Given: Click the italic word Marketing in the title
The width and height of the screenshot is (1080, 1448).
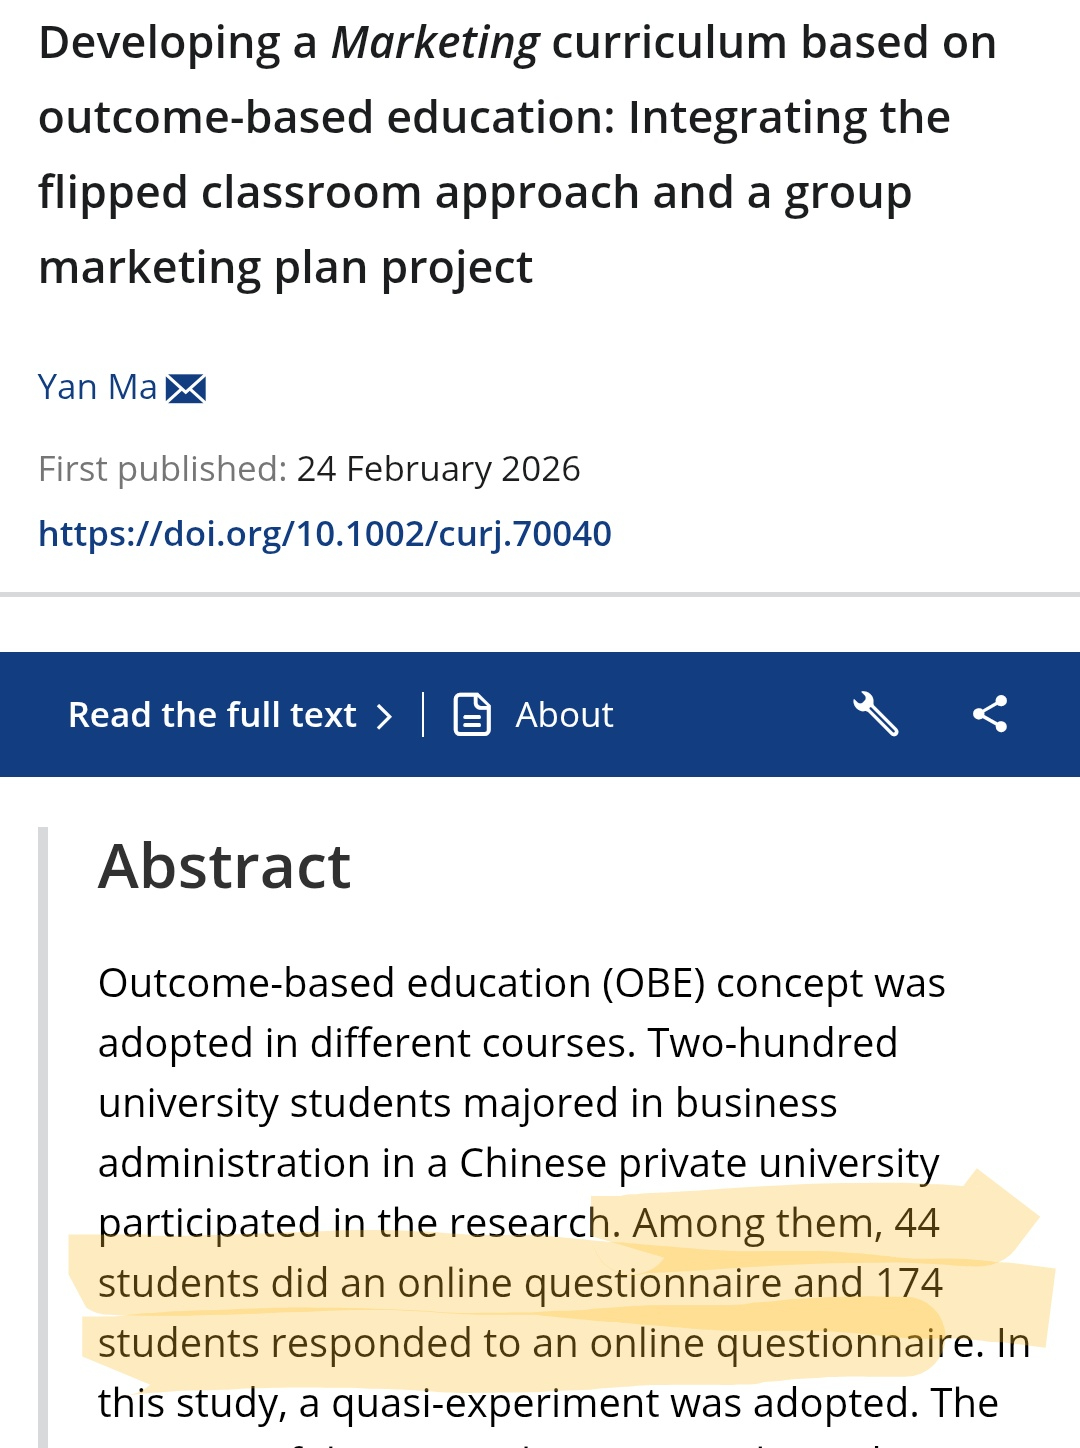Looking at the screenshot, I should (x=435, y=44).
